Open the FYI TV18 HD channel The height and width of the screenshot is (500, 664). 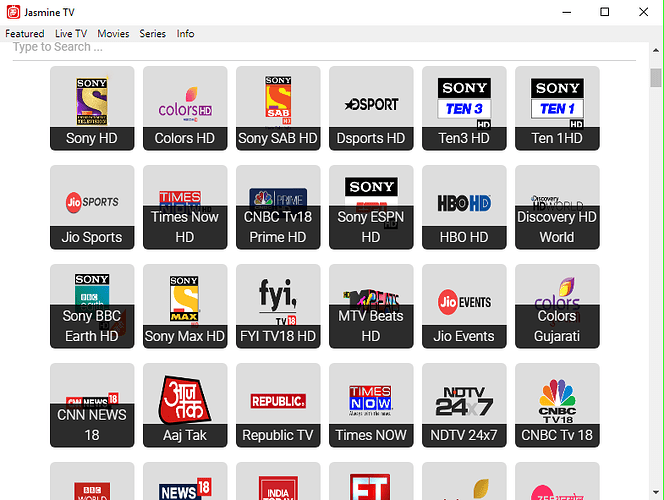(x=278, y=307)
